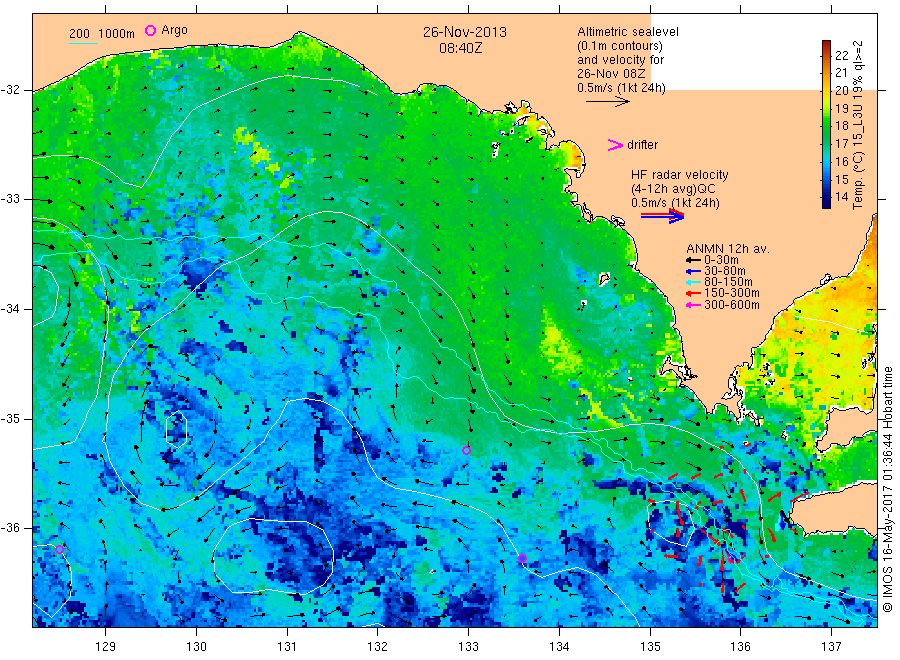Click the 'Argo' legend label
Image resolution: width=900 pixels, height=660 pixels.
point(174,30)
